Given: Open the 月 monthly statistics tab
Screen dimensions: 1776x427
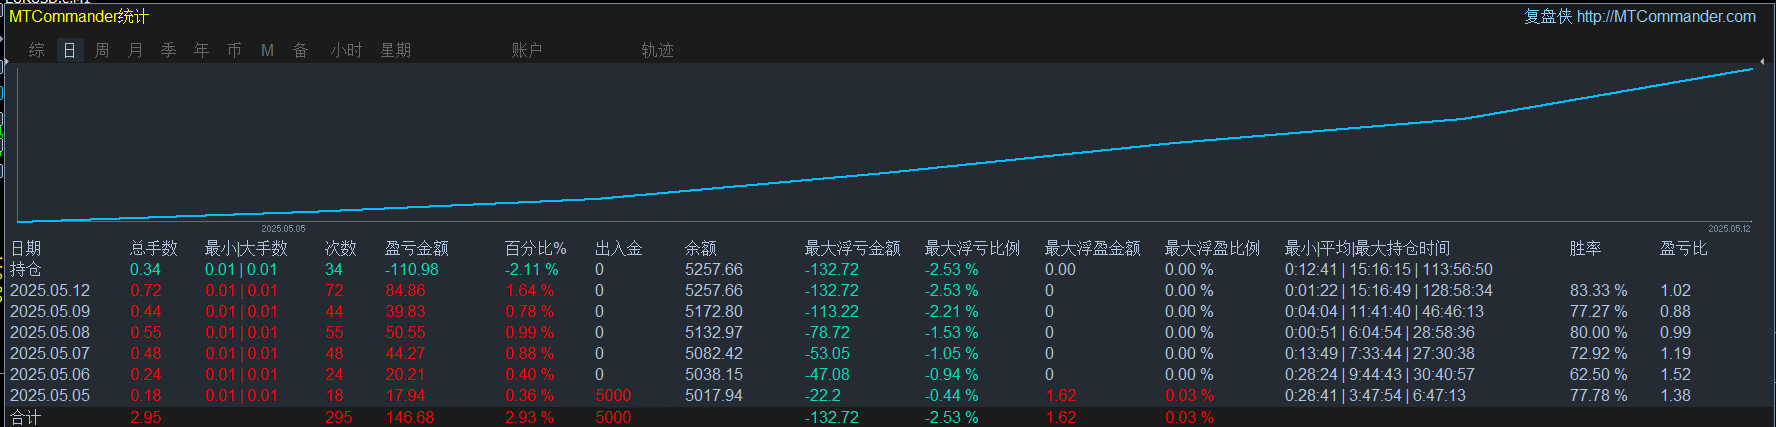Looking at the screenshot, I should tap(135, 50).
